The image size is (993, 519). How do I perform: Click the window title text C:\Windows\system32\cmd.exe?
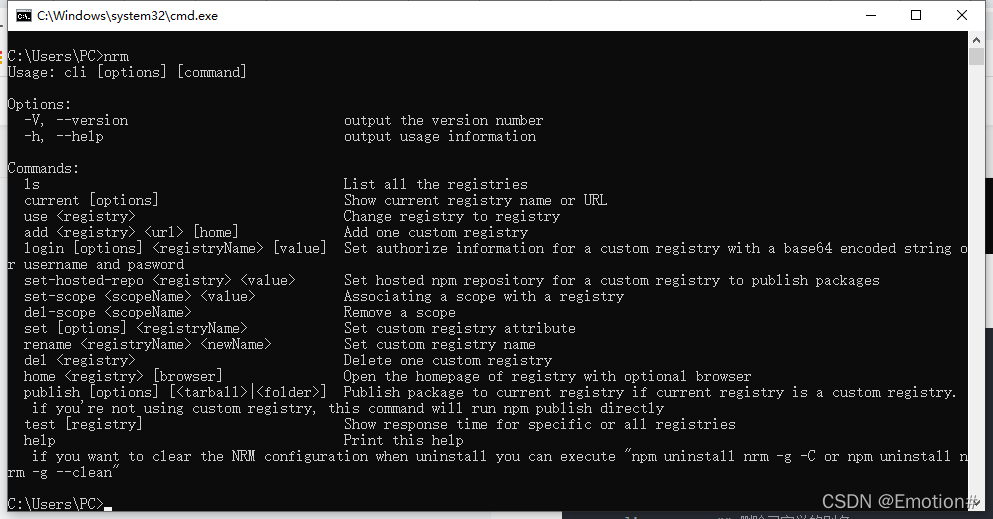(127, 16)
